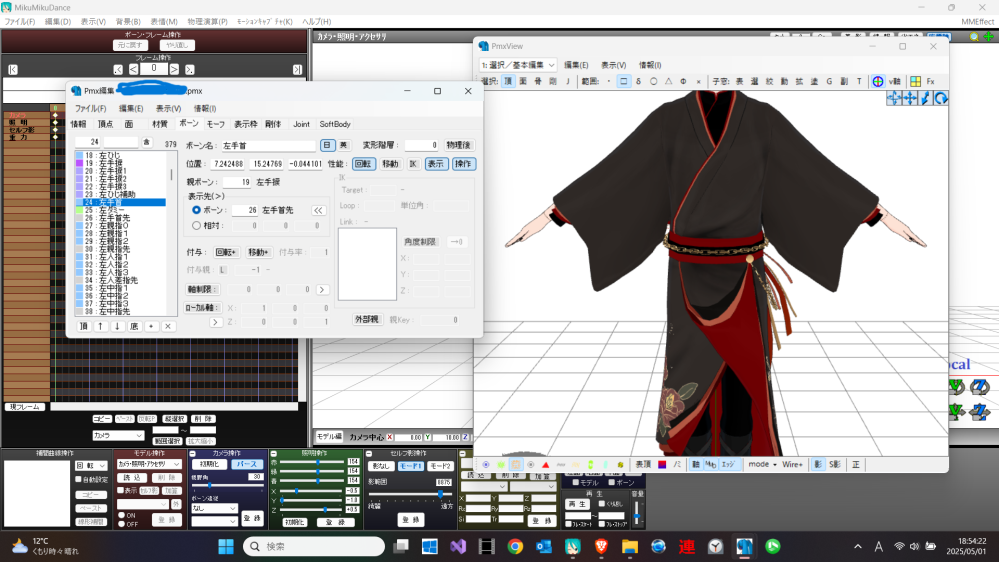Toggle 影 shadow display in PmxView
The width and height of the screenshot is (999, 562).
point(818,465)
